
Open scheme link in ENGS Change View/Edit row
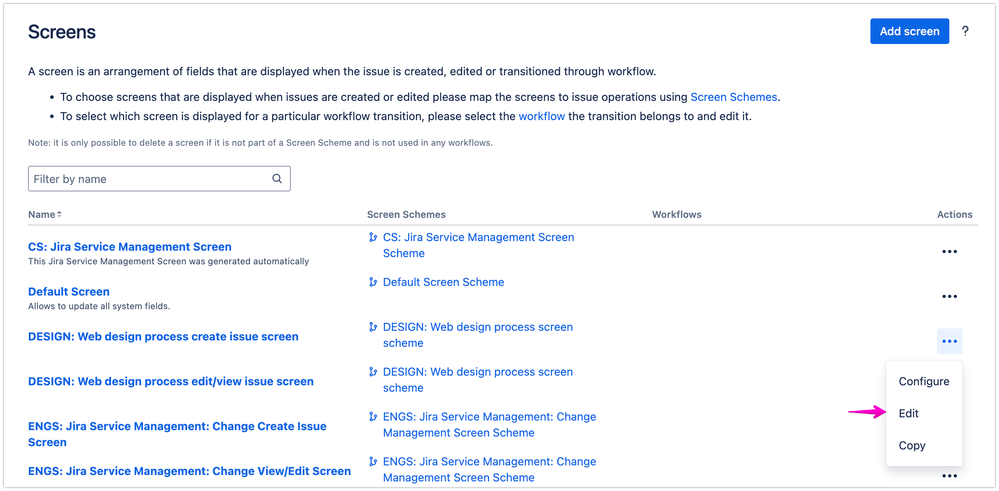coord(489,469)
